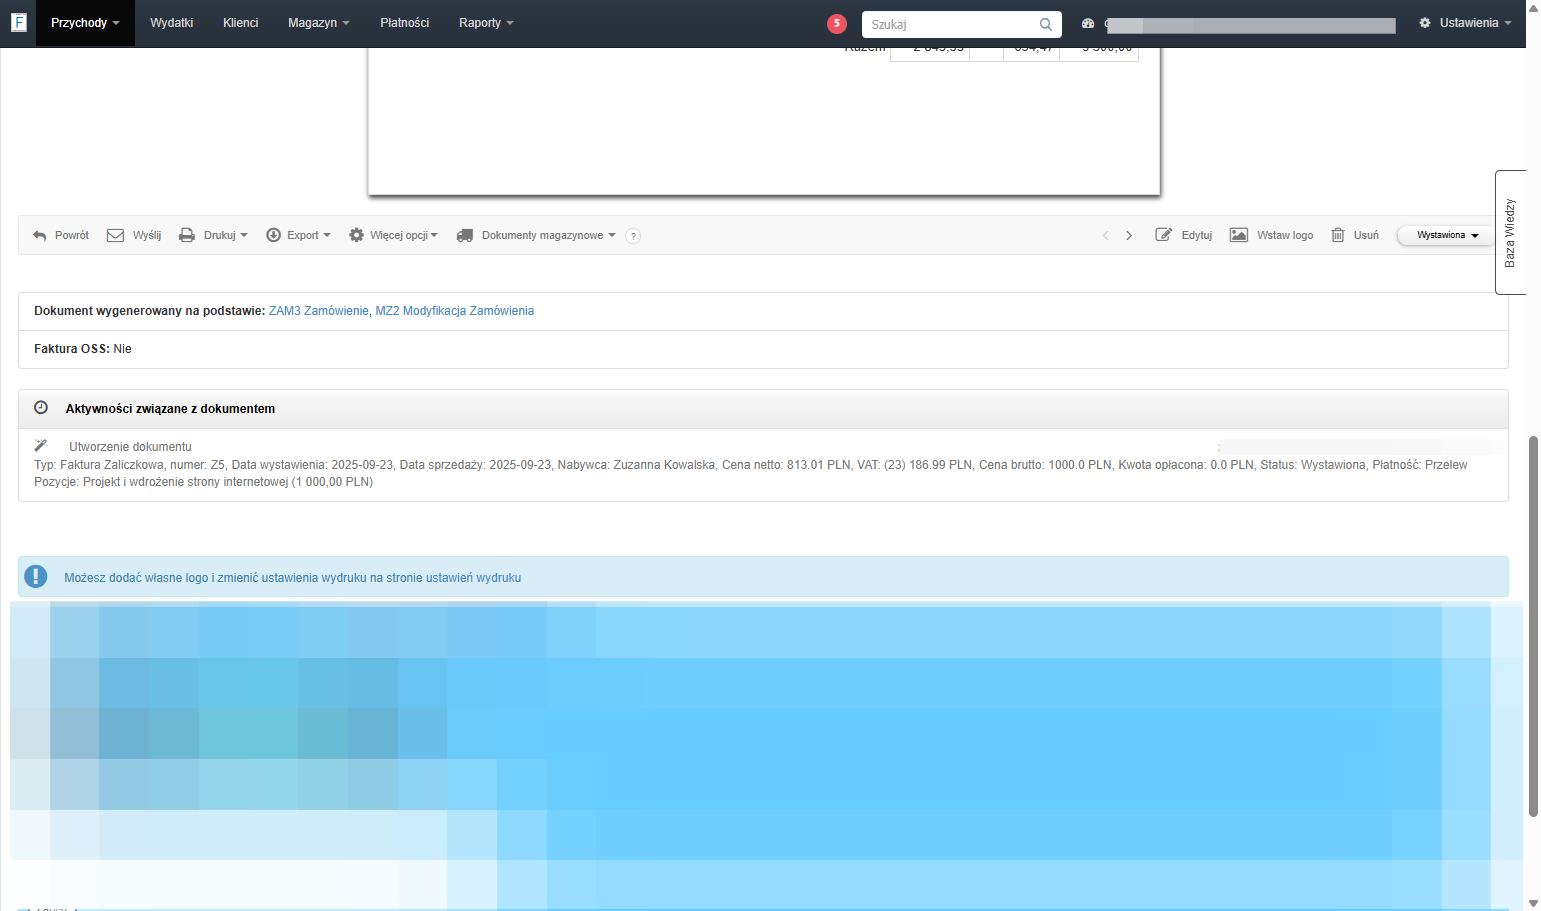Click the wand icon beside Utworzenie dokumentu

tap(41, 446)
